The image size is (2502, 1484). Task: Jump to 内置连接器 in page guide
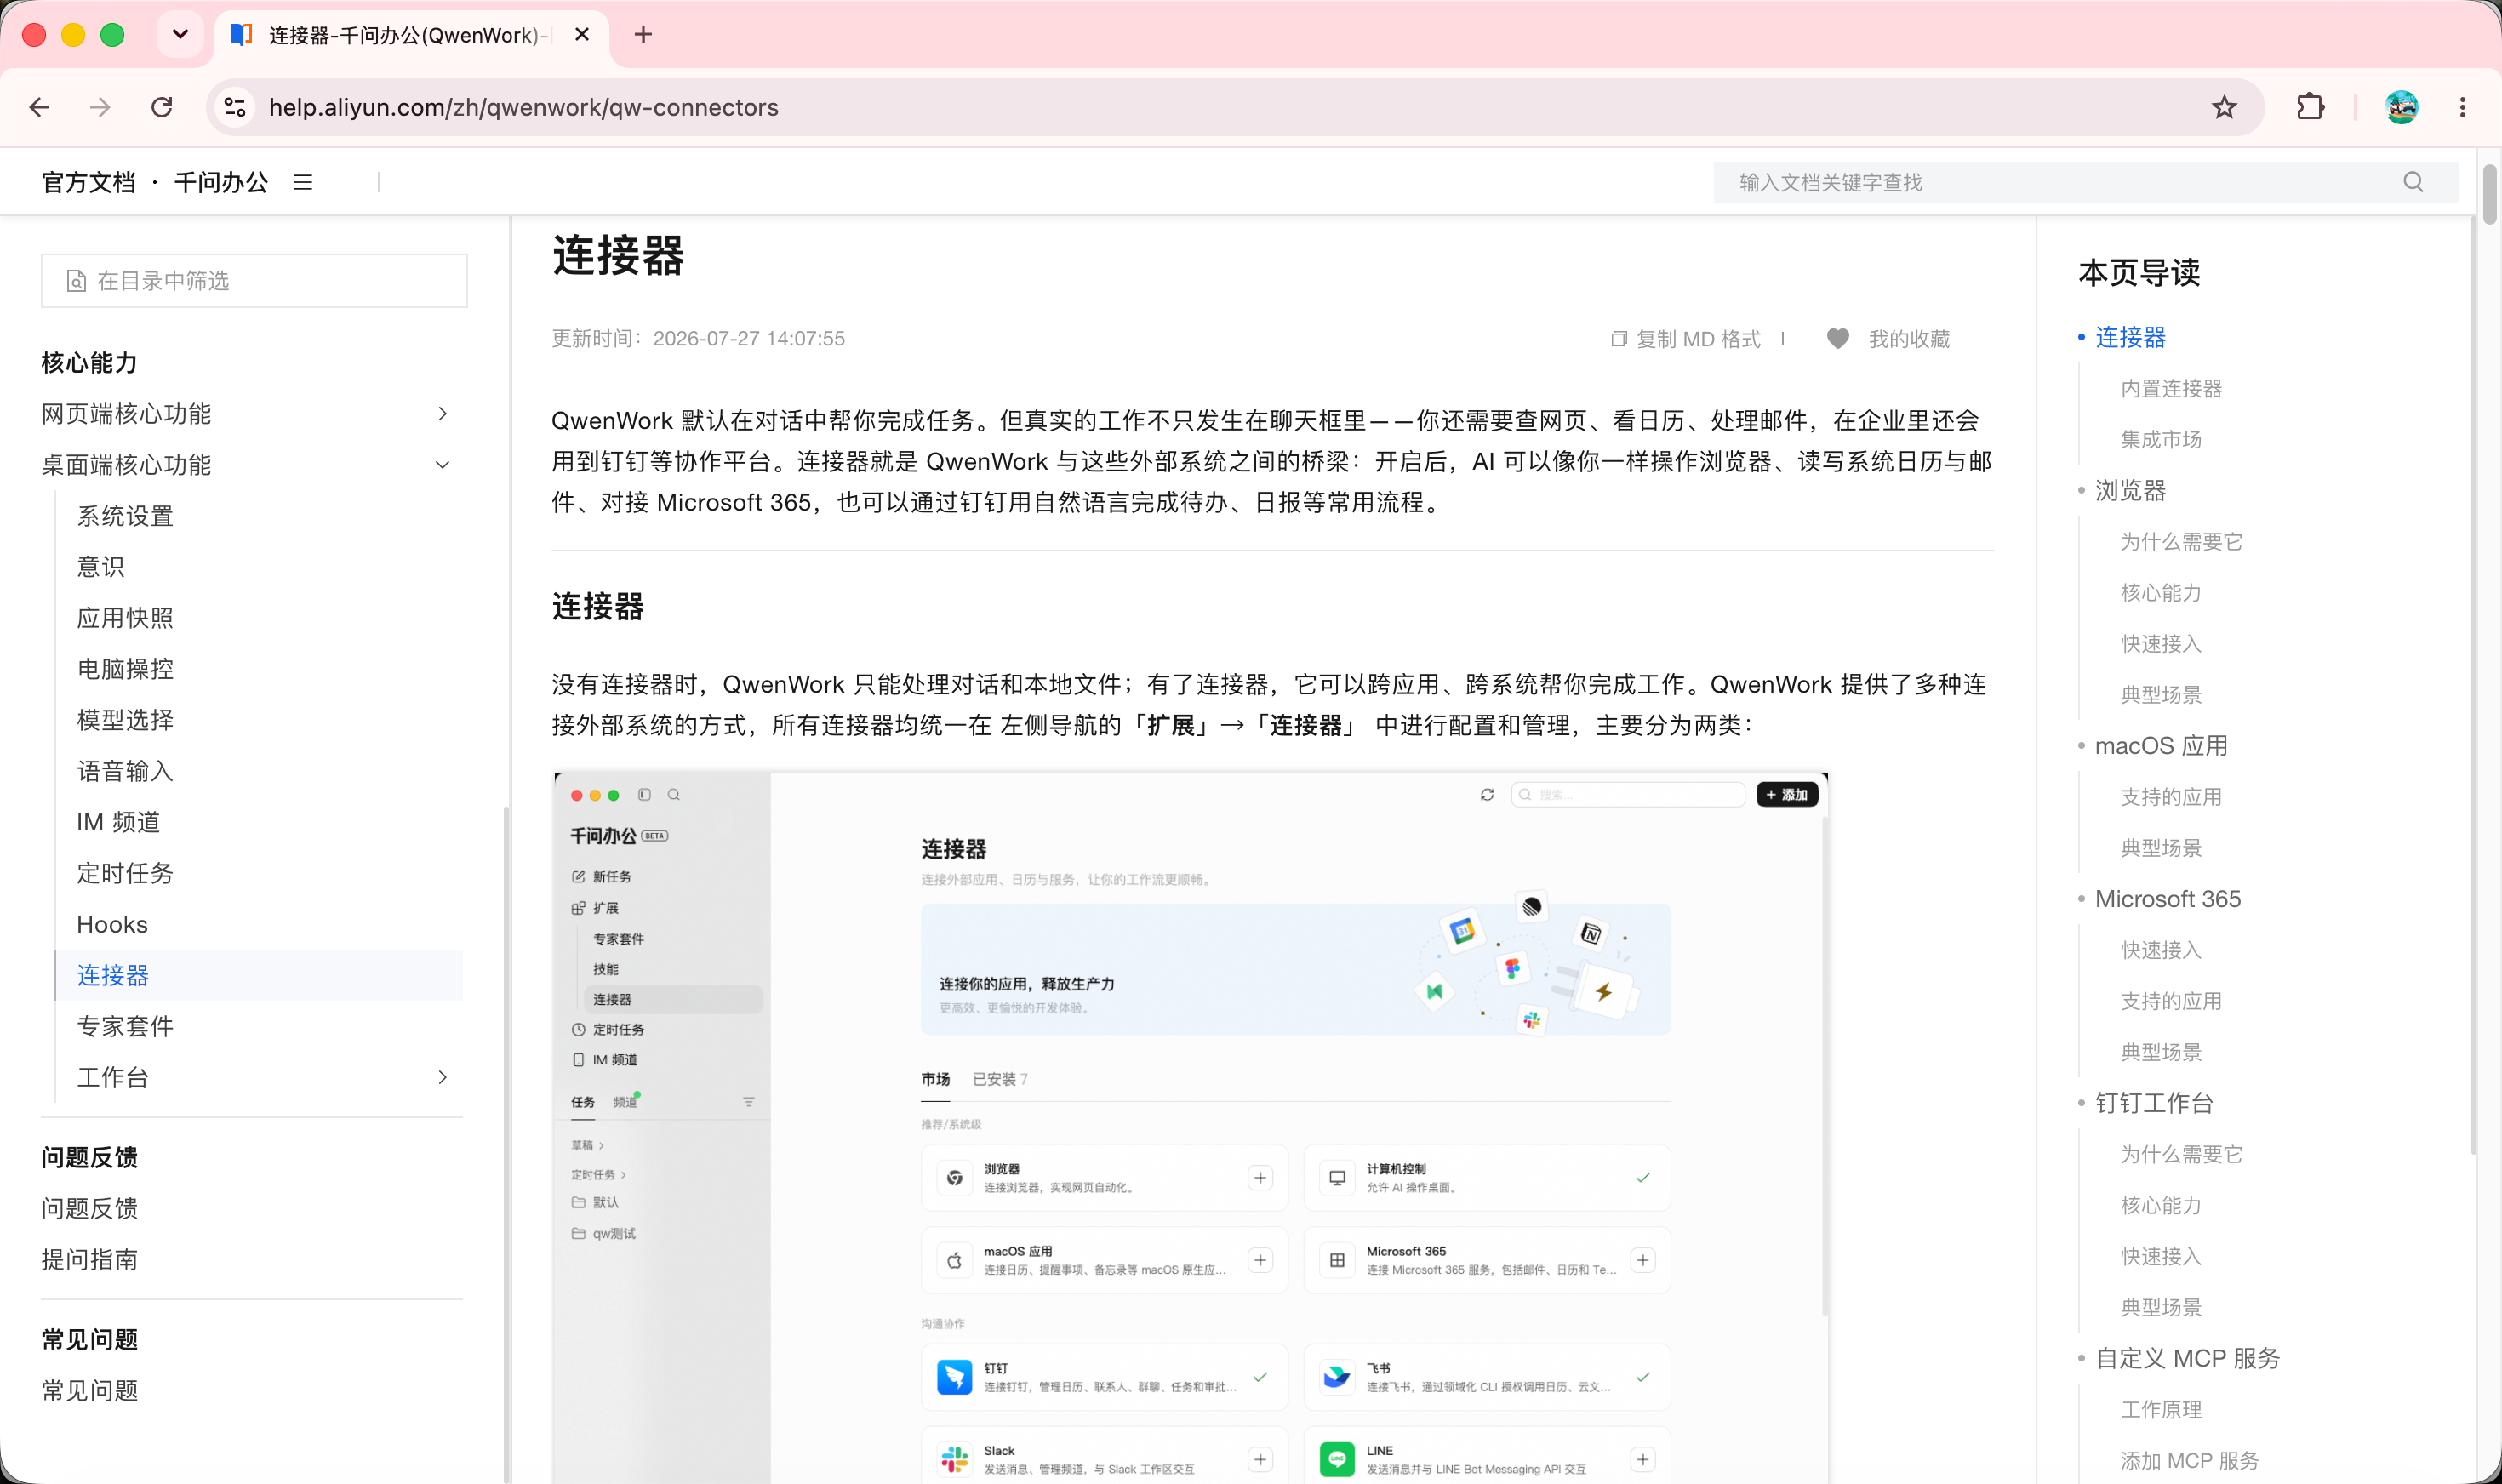click(x=2171, y=388)
